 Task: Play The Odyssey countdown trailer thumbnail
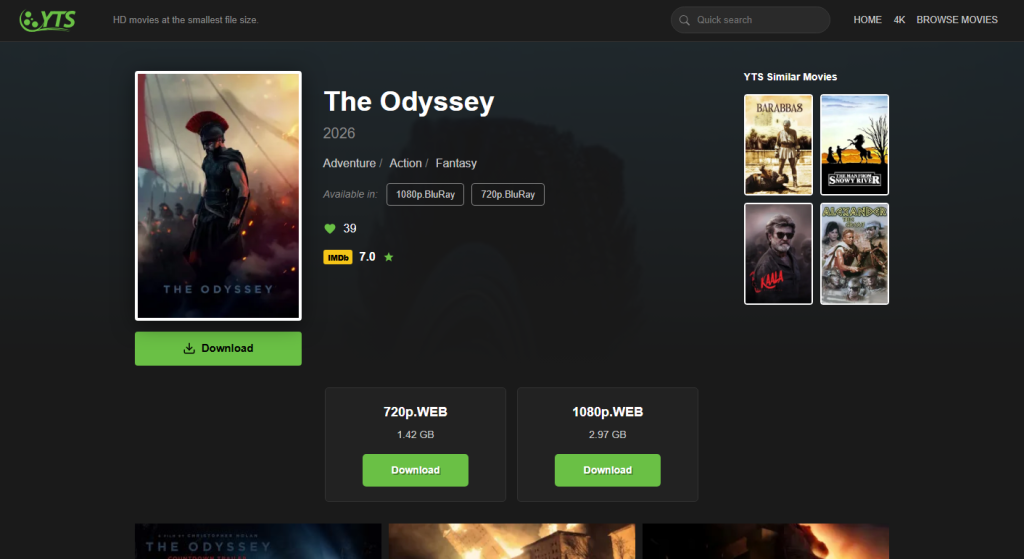click(x=258, y=541)
